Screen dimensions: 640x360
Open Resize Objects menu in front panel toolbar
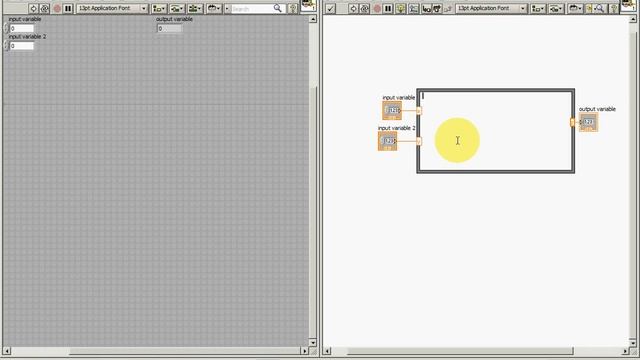[195, 8]
